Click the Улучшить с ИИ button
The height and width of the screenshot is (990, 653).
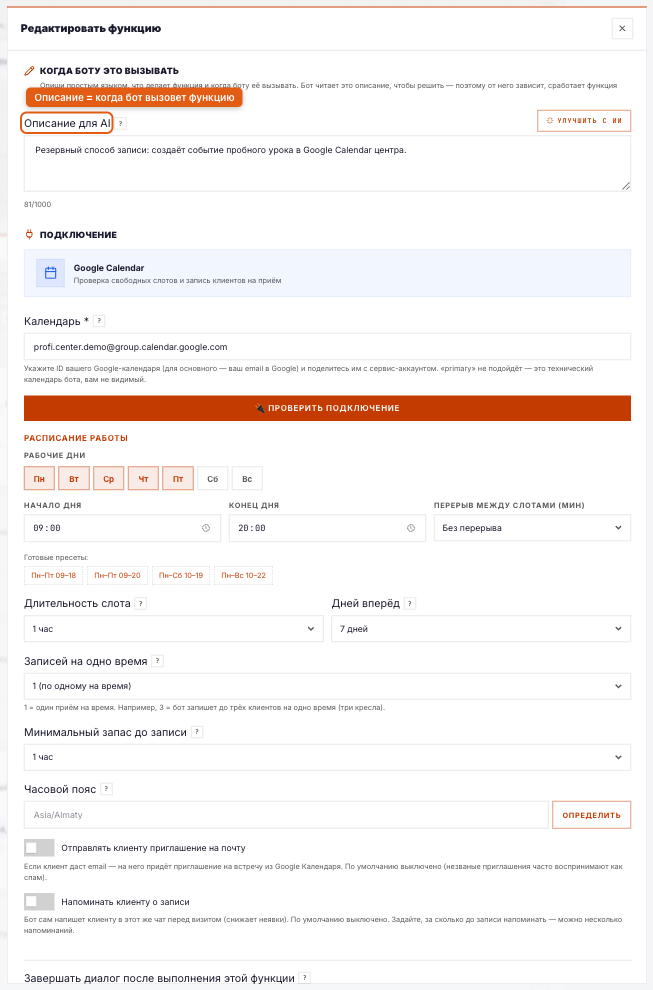tap(584, 121)
